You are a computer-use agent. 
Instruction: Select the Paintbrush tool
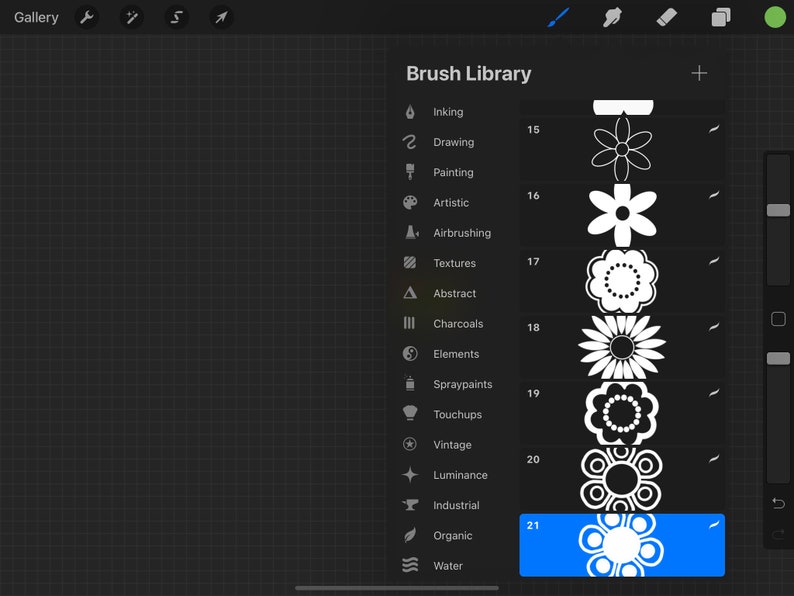coord(559,18)
